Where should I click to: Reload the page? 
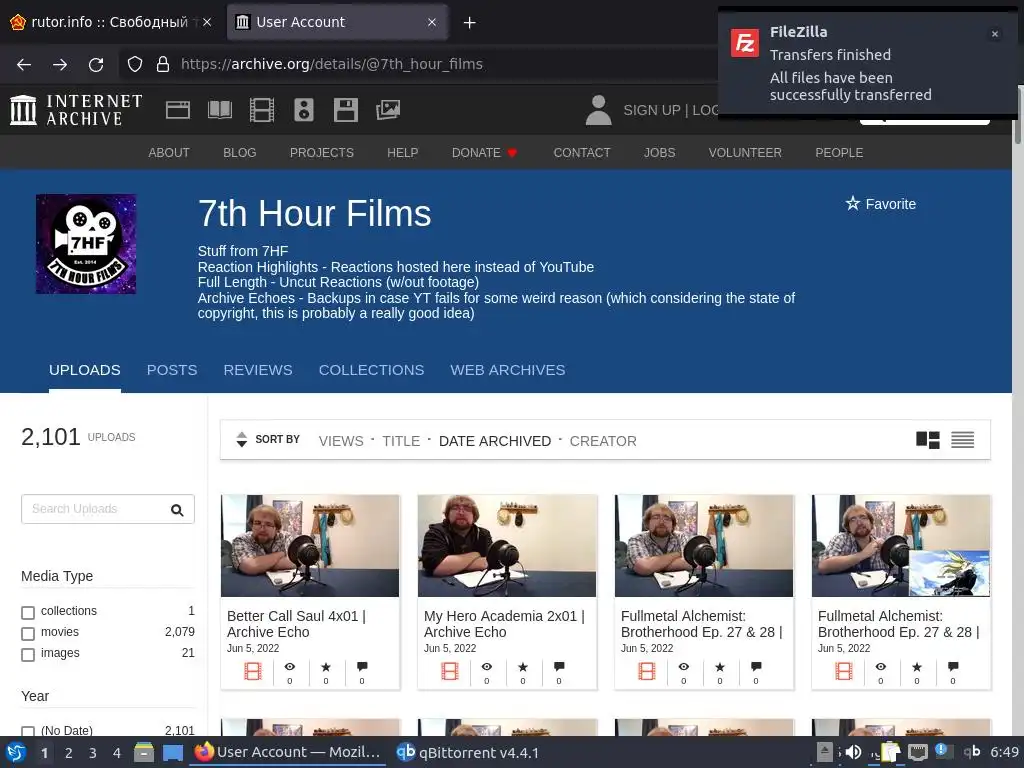pyautogui.click(x=96, y=64)
